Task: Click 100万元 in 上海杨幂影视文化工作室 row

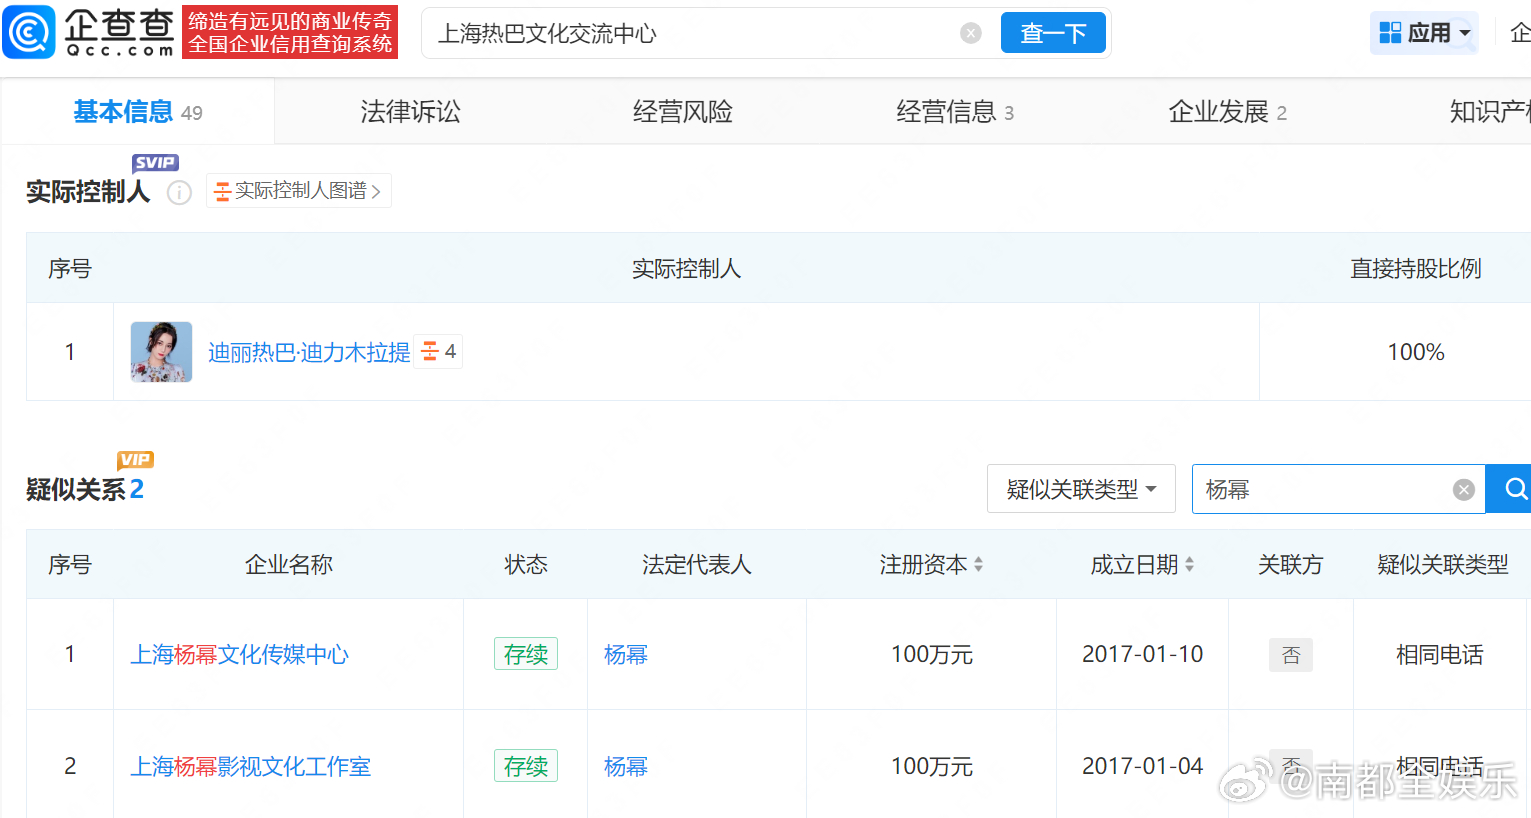Action: pyautogui.click(x=932, y=767)
